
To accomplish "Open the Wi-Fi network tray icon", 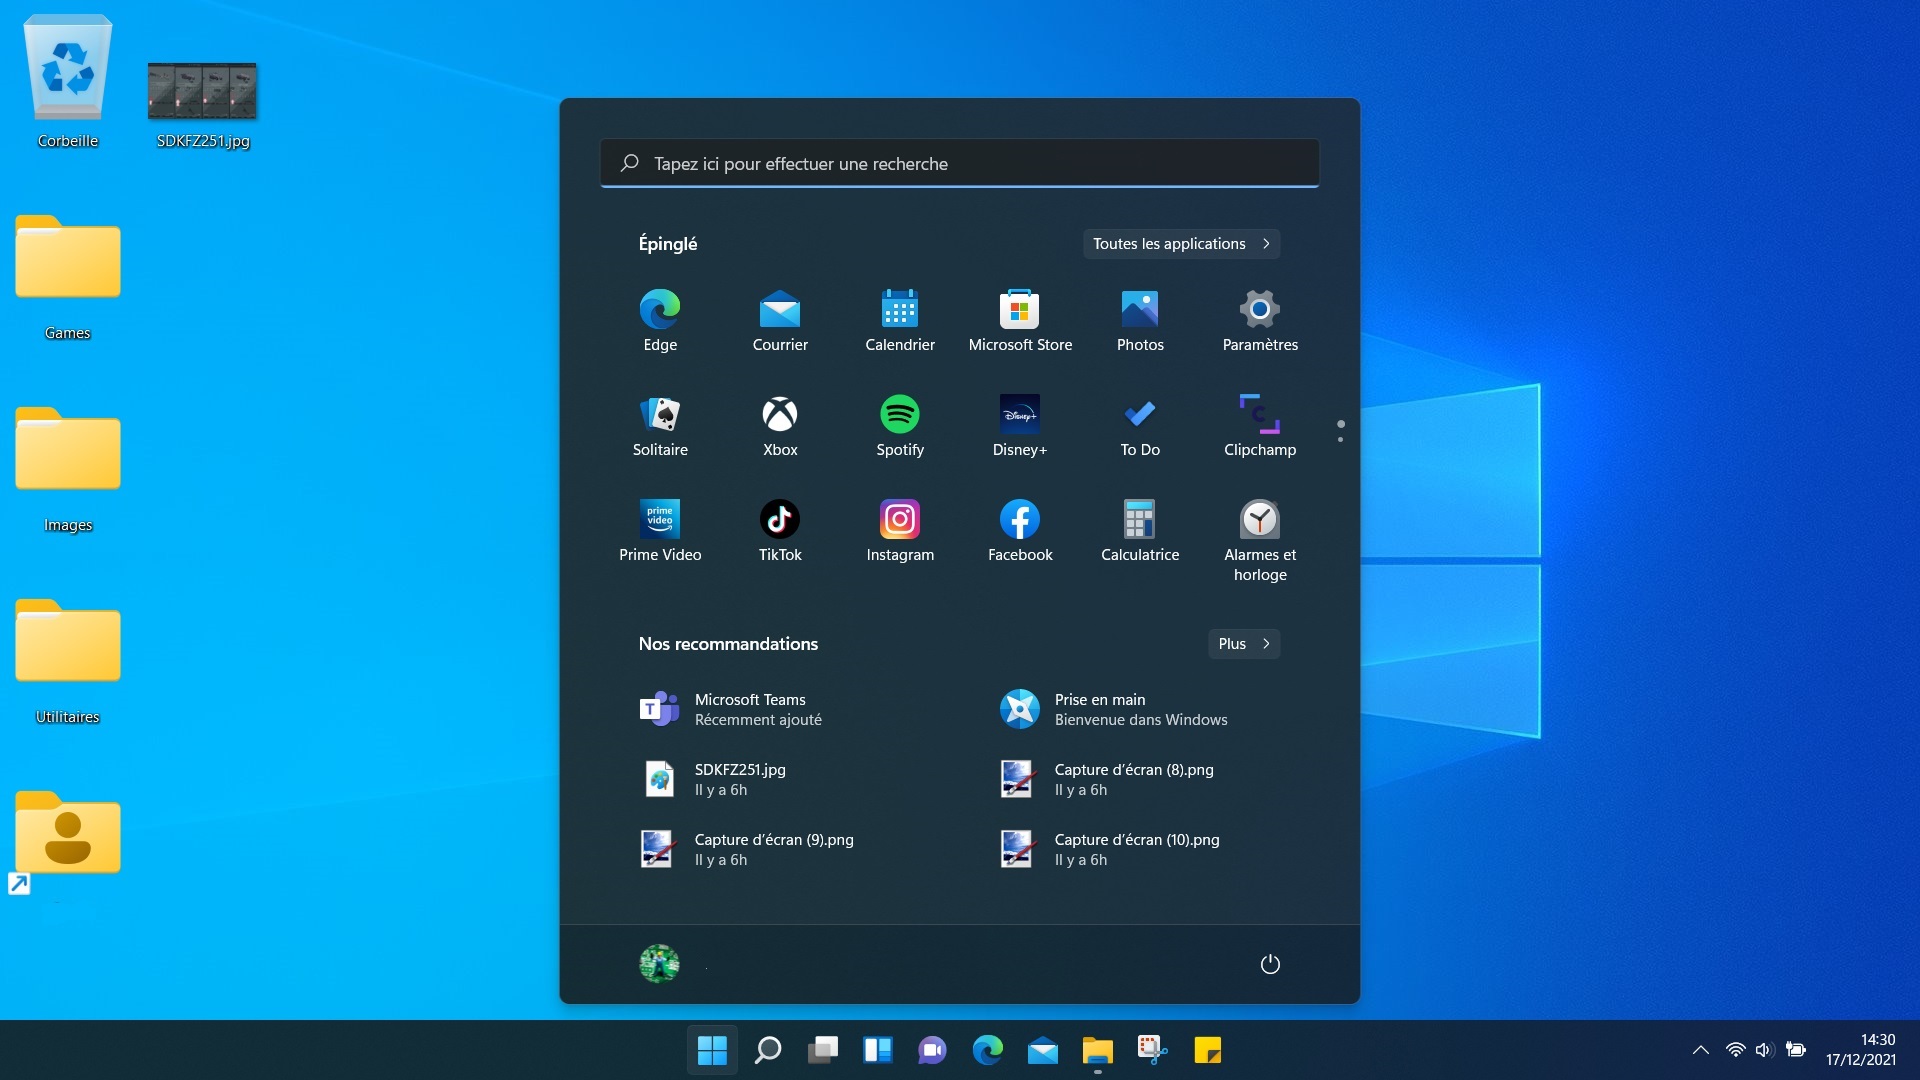I will (1735, 1050).
